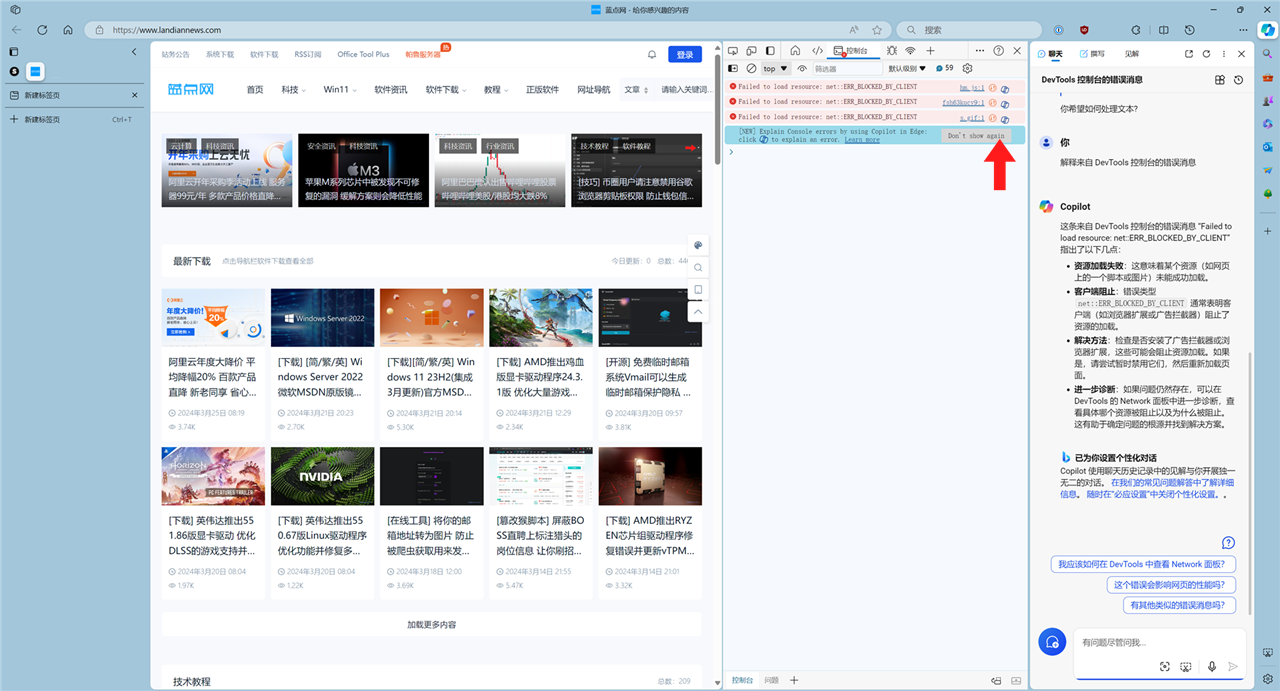Create a live expression with eye icon
1280x691 pixels.
click(802, 69)
